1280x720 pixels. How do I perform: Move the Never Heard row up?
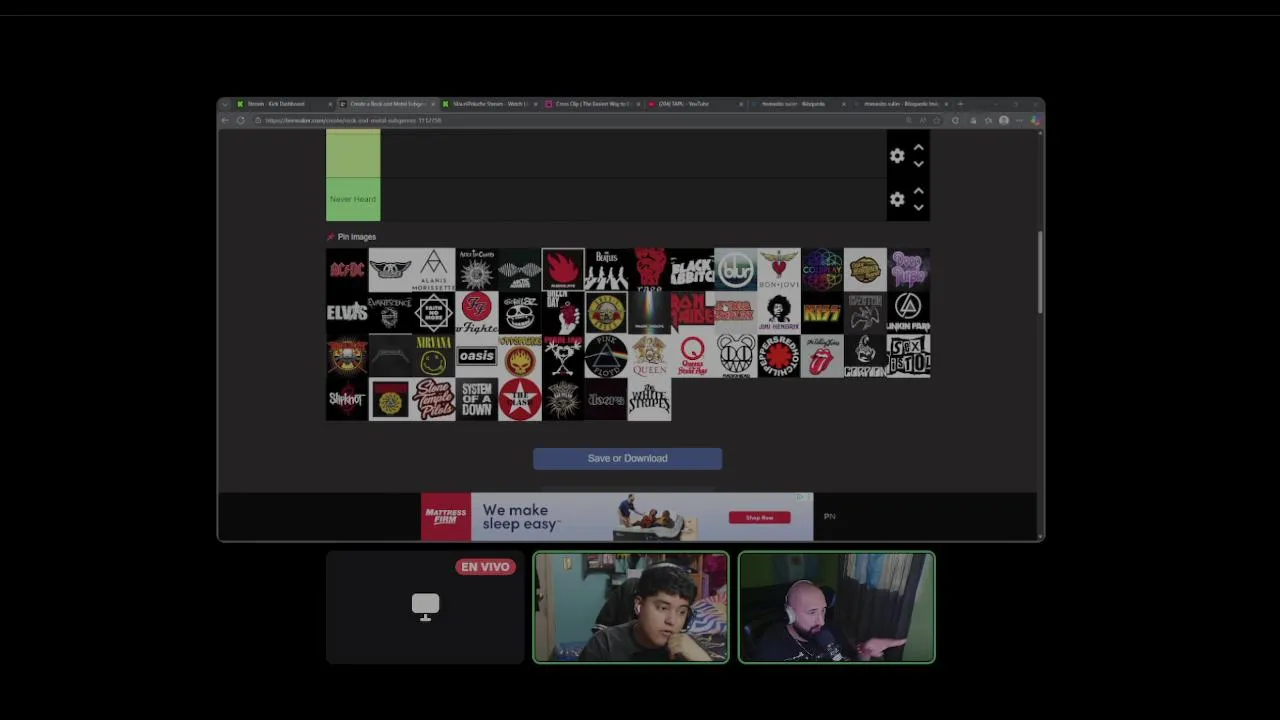[x=918, y=191]
